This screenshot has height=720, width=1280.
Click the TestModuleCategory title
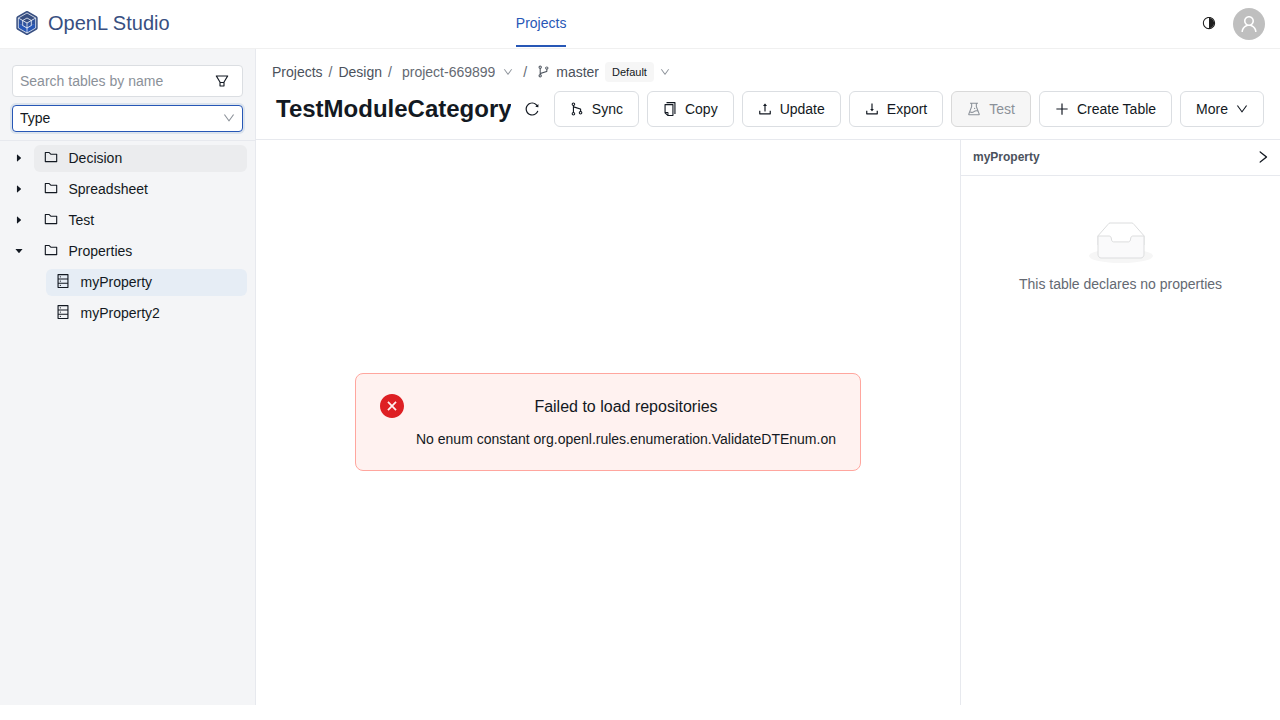click(394, 109)
